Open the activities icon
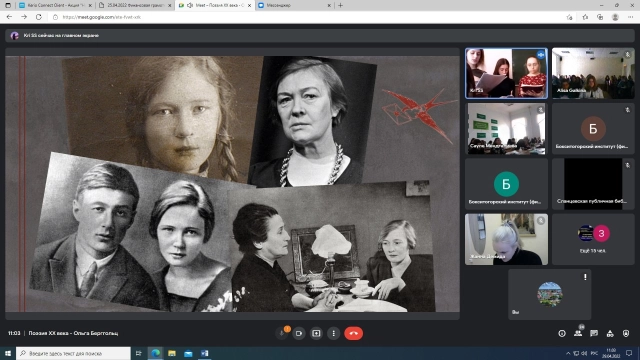 [610, 333]
